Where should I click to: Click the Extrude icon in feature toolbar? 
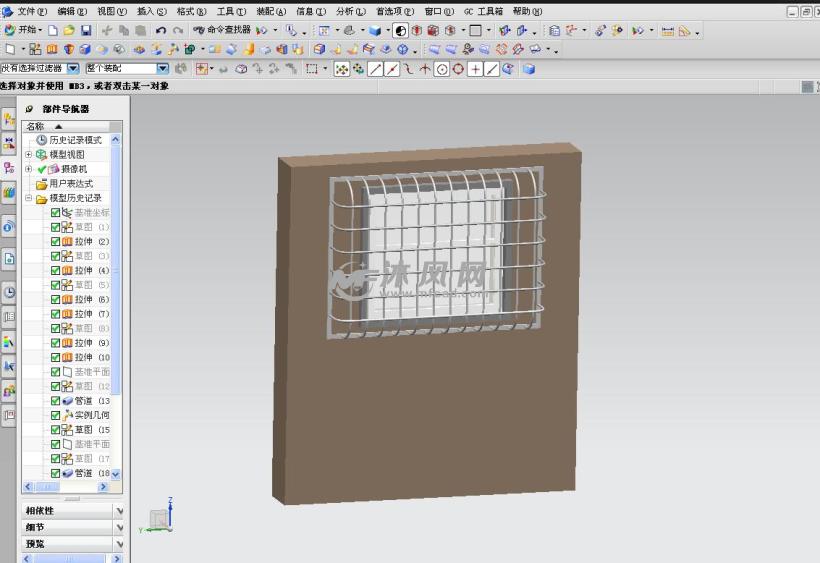[52, 50]
